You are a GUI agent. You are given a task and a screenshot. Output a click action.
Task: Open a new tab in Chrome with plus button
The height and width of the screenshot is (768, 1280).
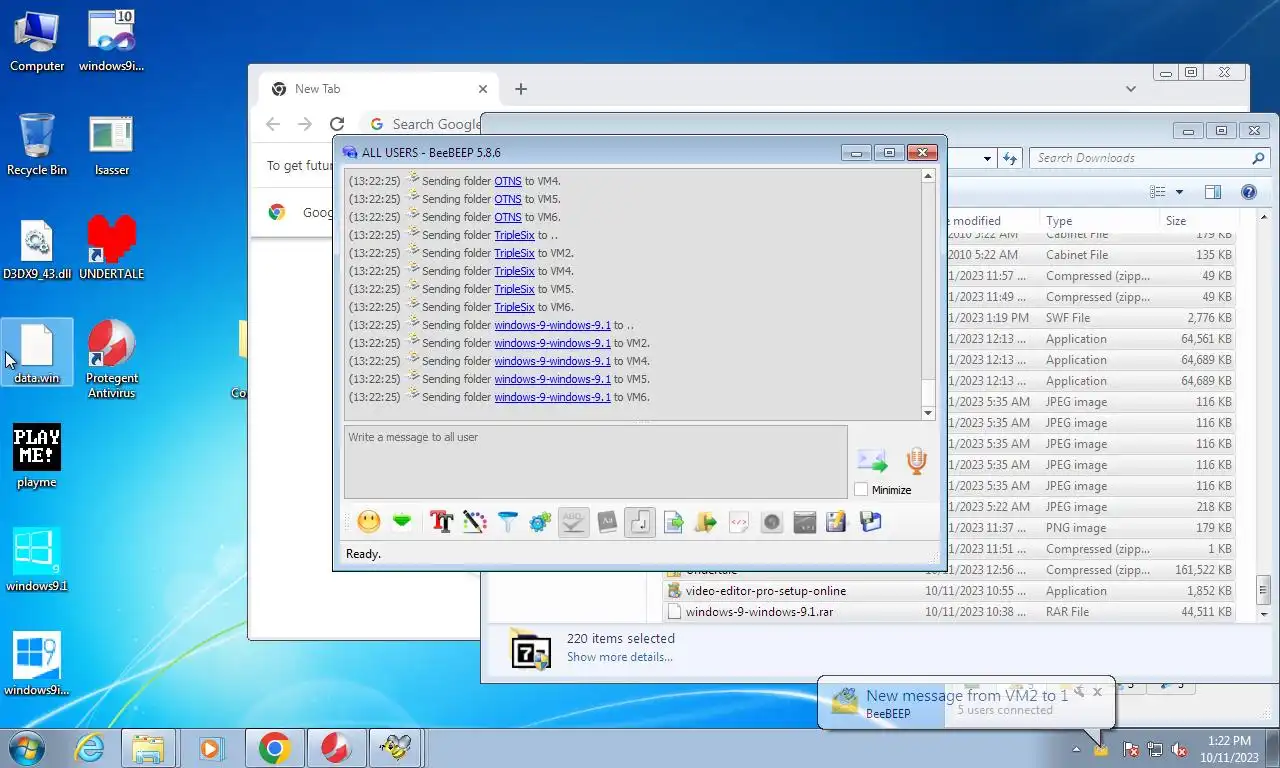click(x=520, y=89)
